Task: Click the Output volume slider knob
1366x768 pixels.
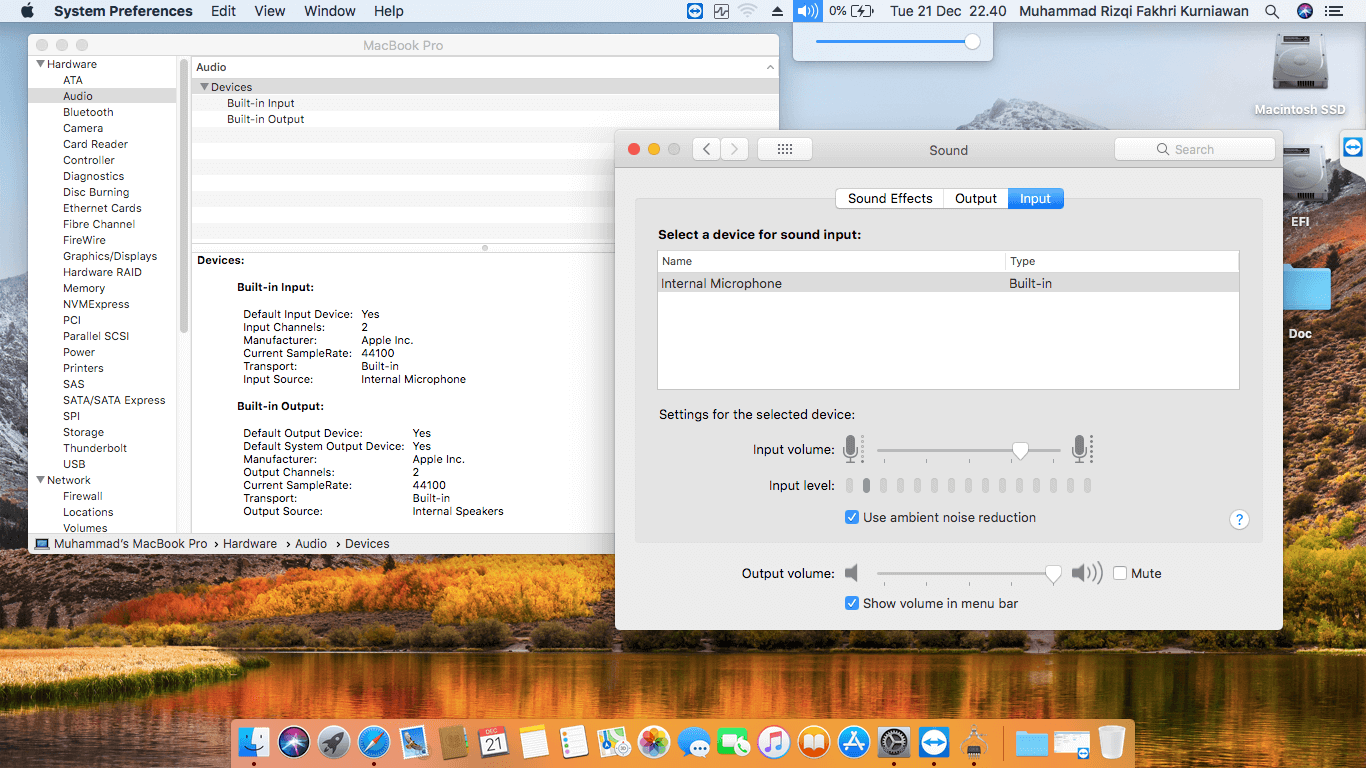Action: click(x=1053, y=574)
